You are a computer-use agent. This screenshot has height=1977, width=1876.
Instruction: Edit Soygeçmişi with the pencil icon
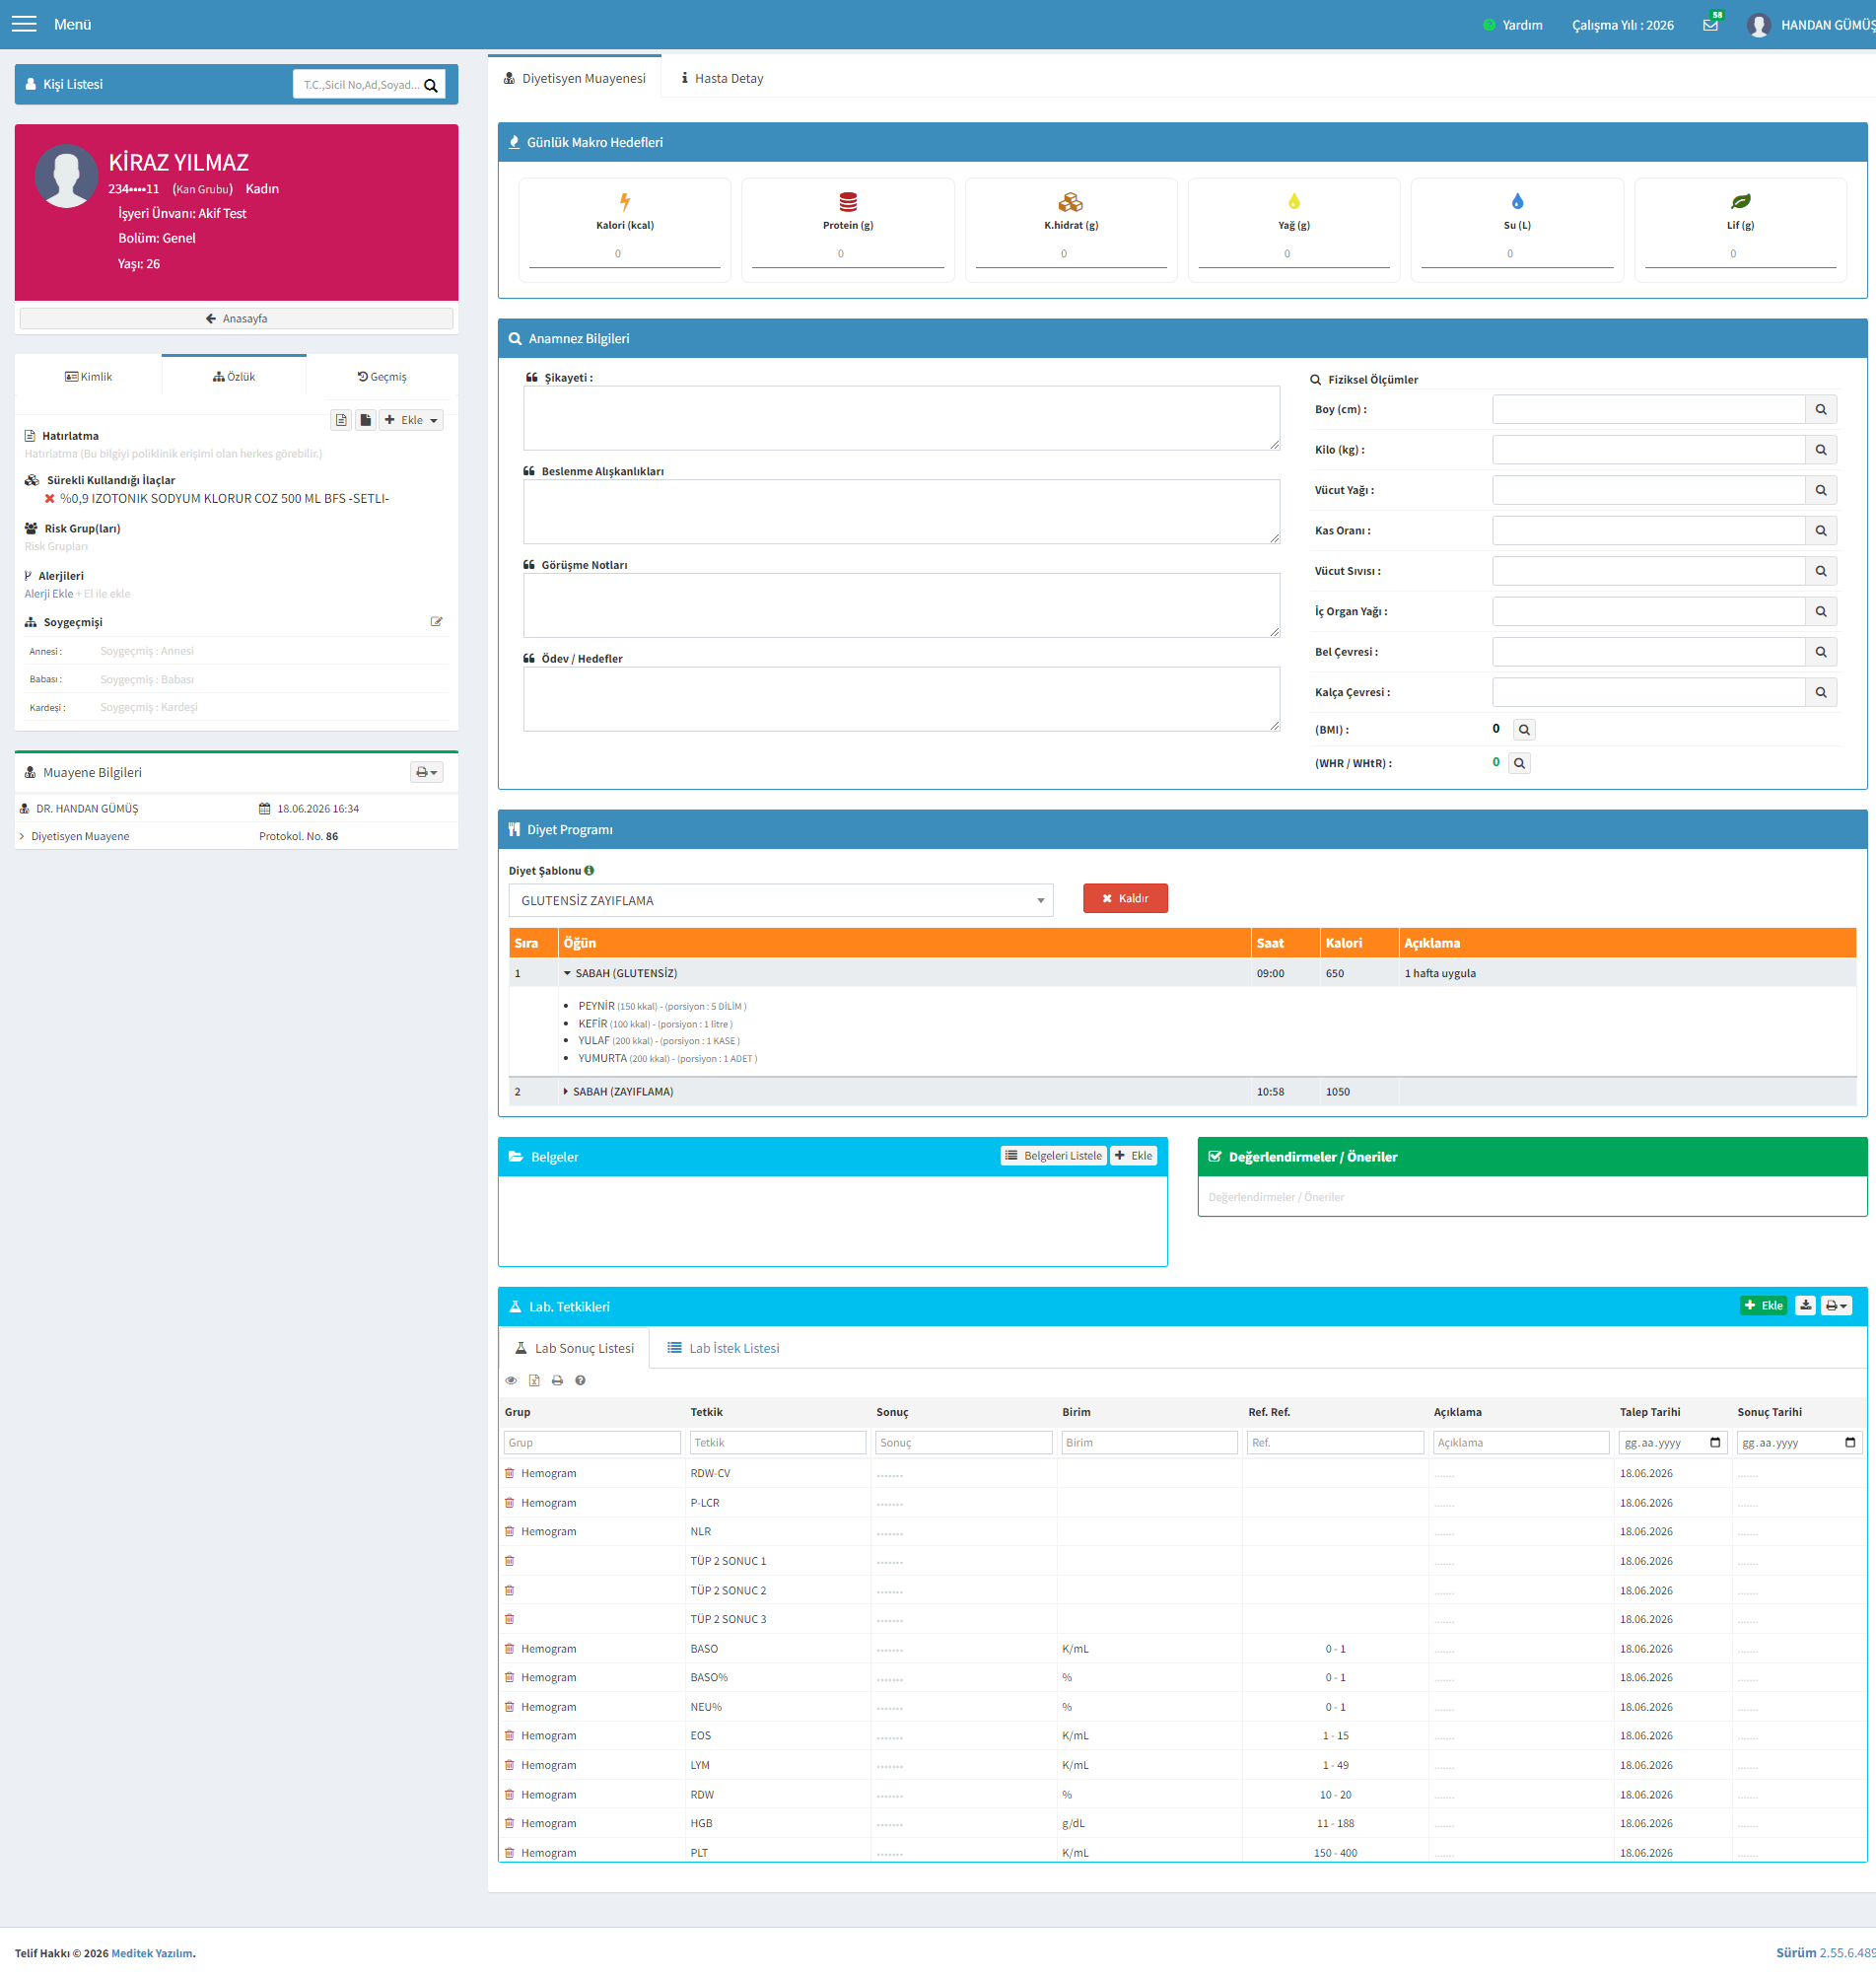(436, 622)
